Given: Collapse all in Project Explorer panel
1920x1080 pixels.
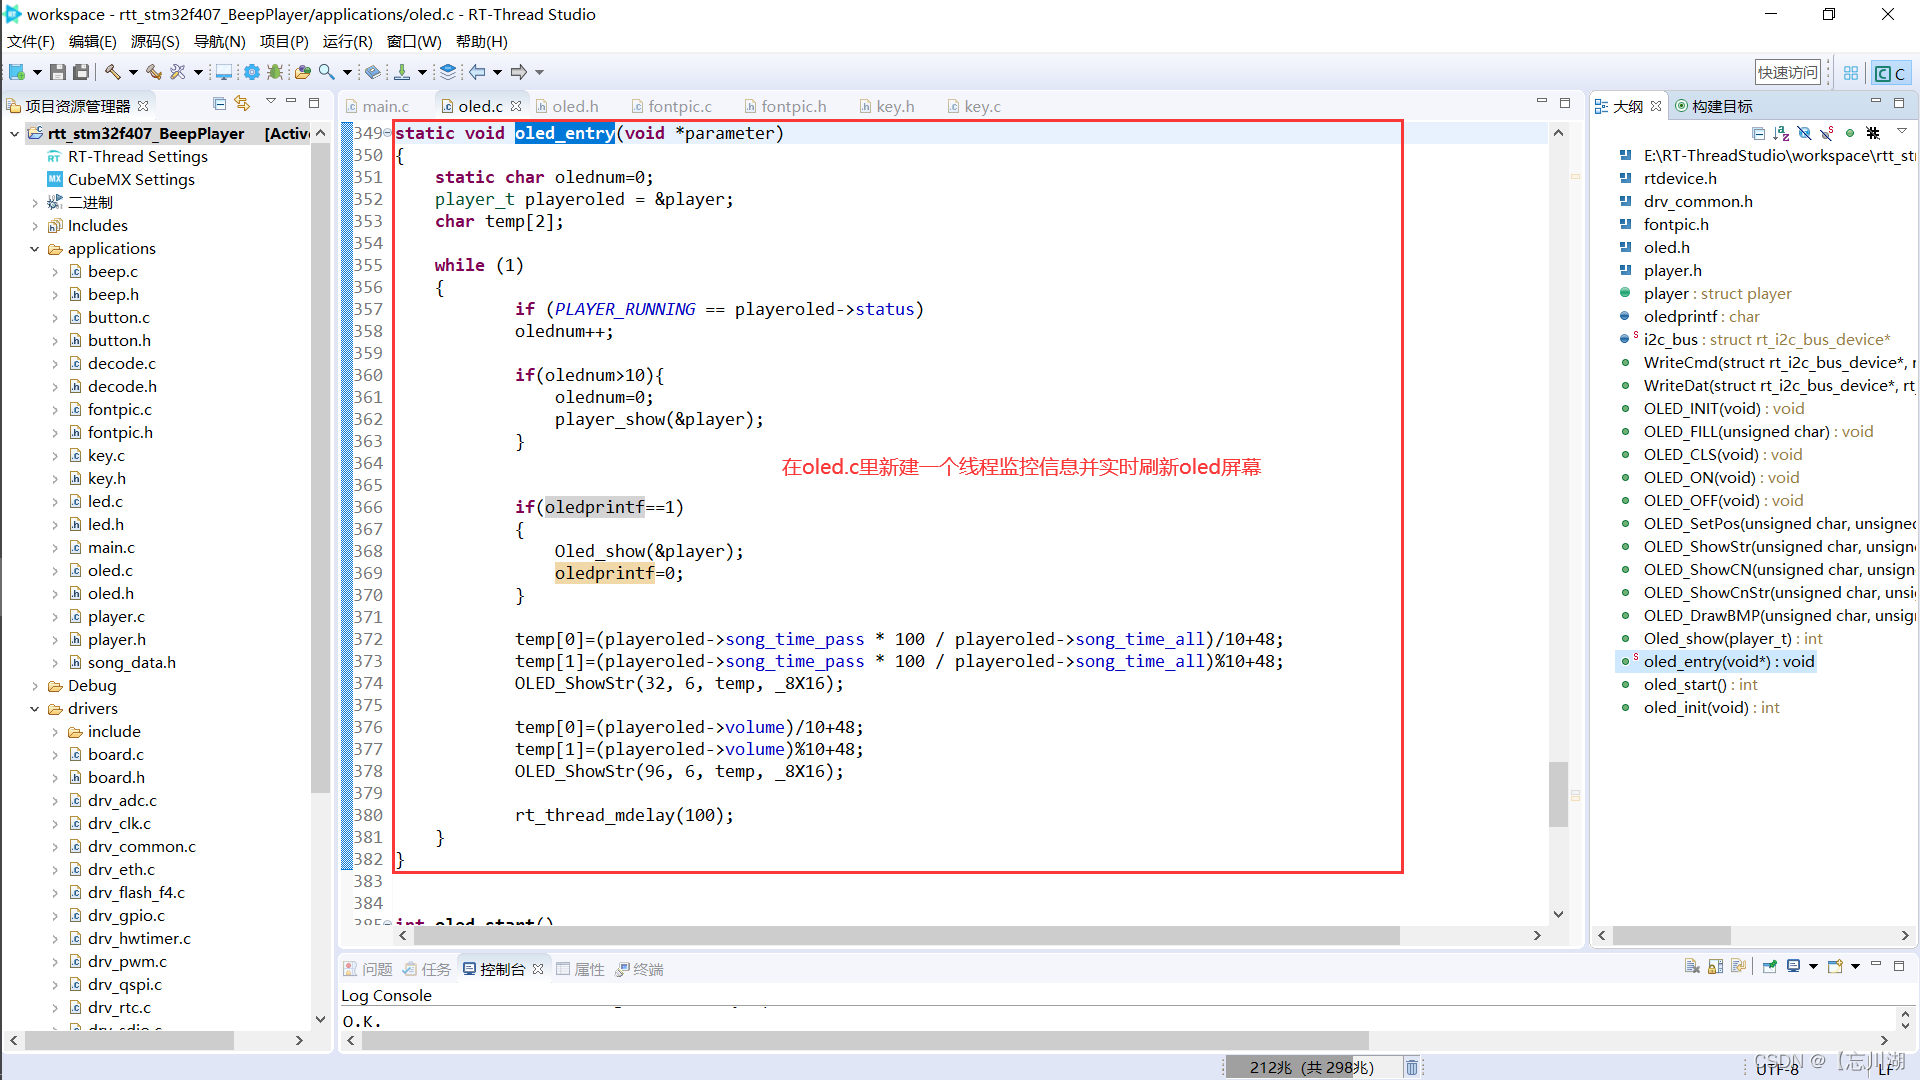Looking at the screenshot, I should point(220,104).
